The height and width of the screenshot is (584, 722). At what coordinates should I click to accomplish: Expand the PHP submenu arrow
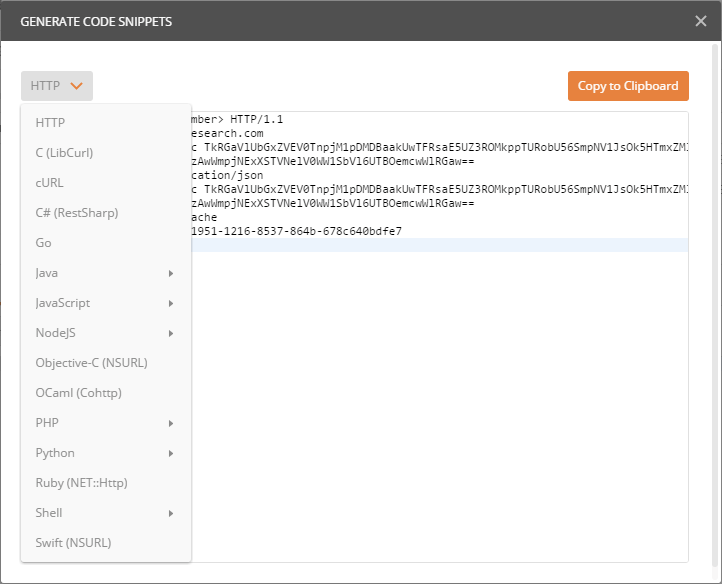(171, 423)
